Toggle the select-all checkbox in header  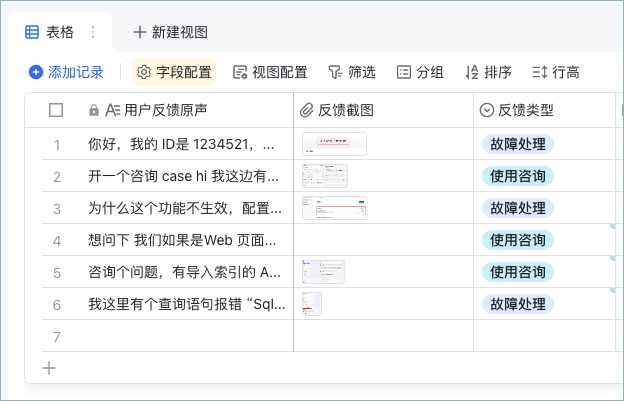[x=56, y=110]
